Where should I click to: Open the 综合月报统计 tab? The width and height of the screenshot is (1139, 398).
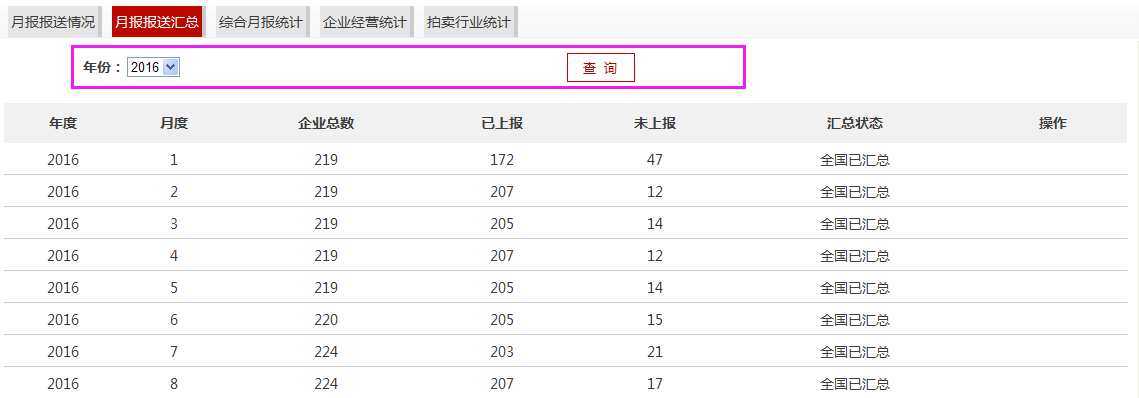click(261, 22)
